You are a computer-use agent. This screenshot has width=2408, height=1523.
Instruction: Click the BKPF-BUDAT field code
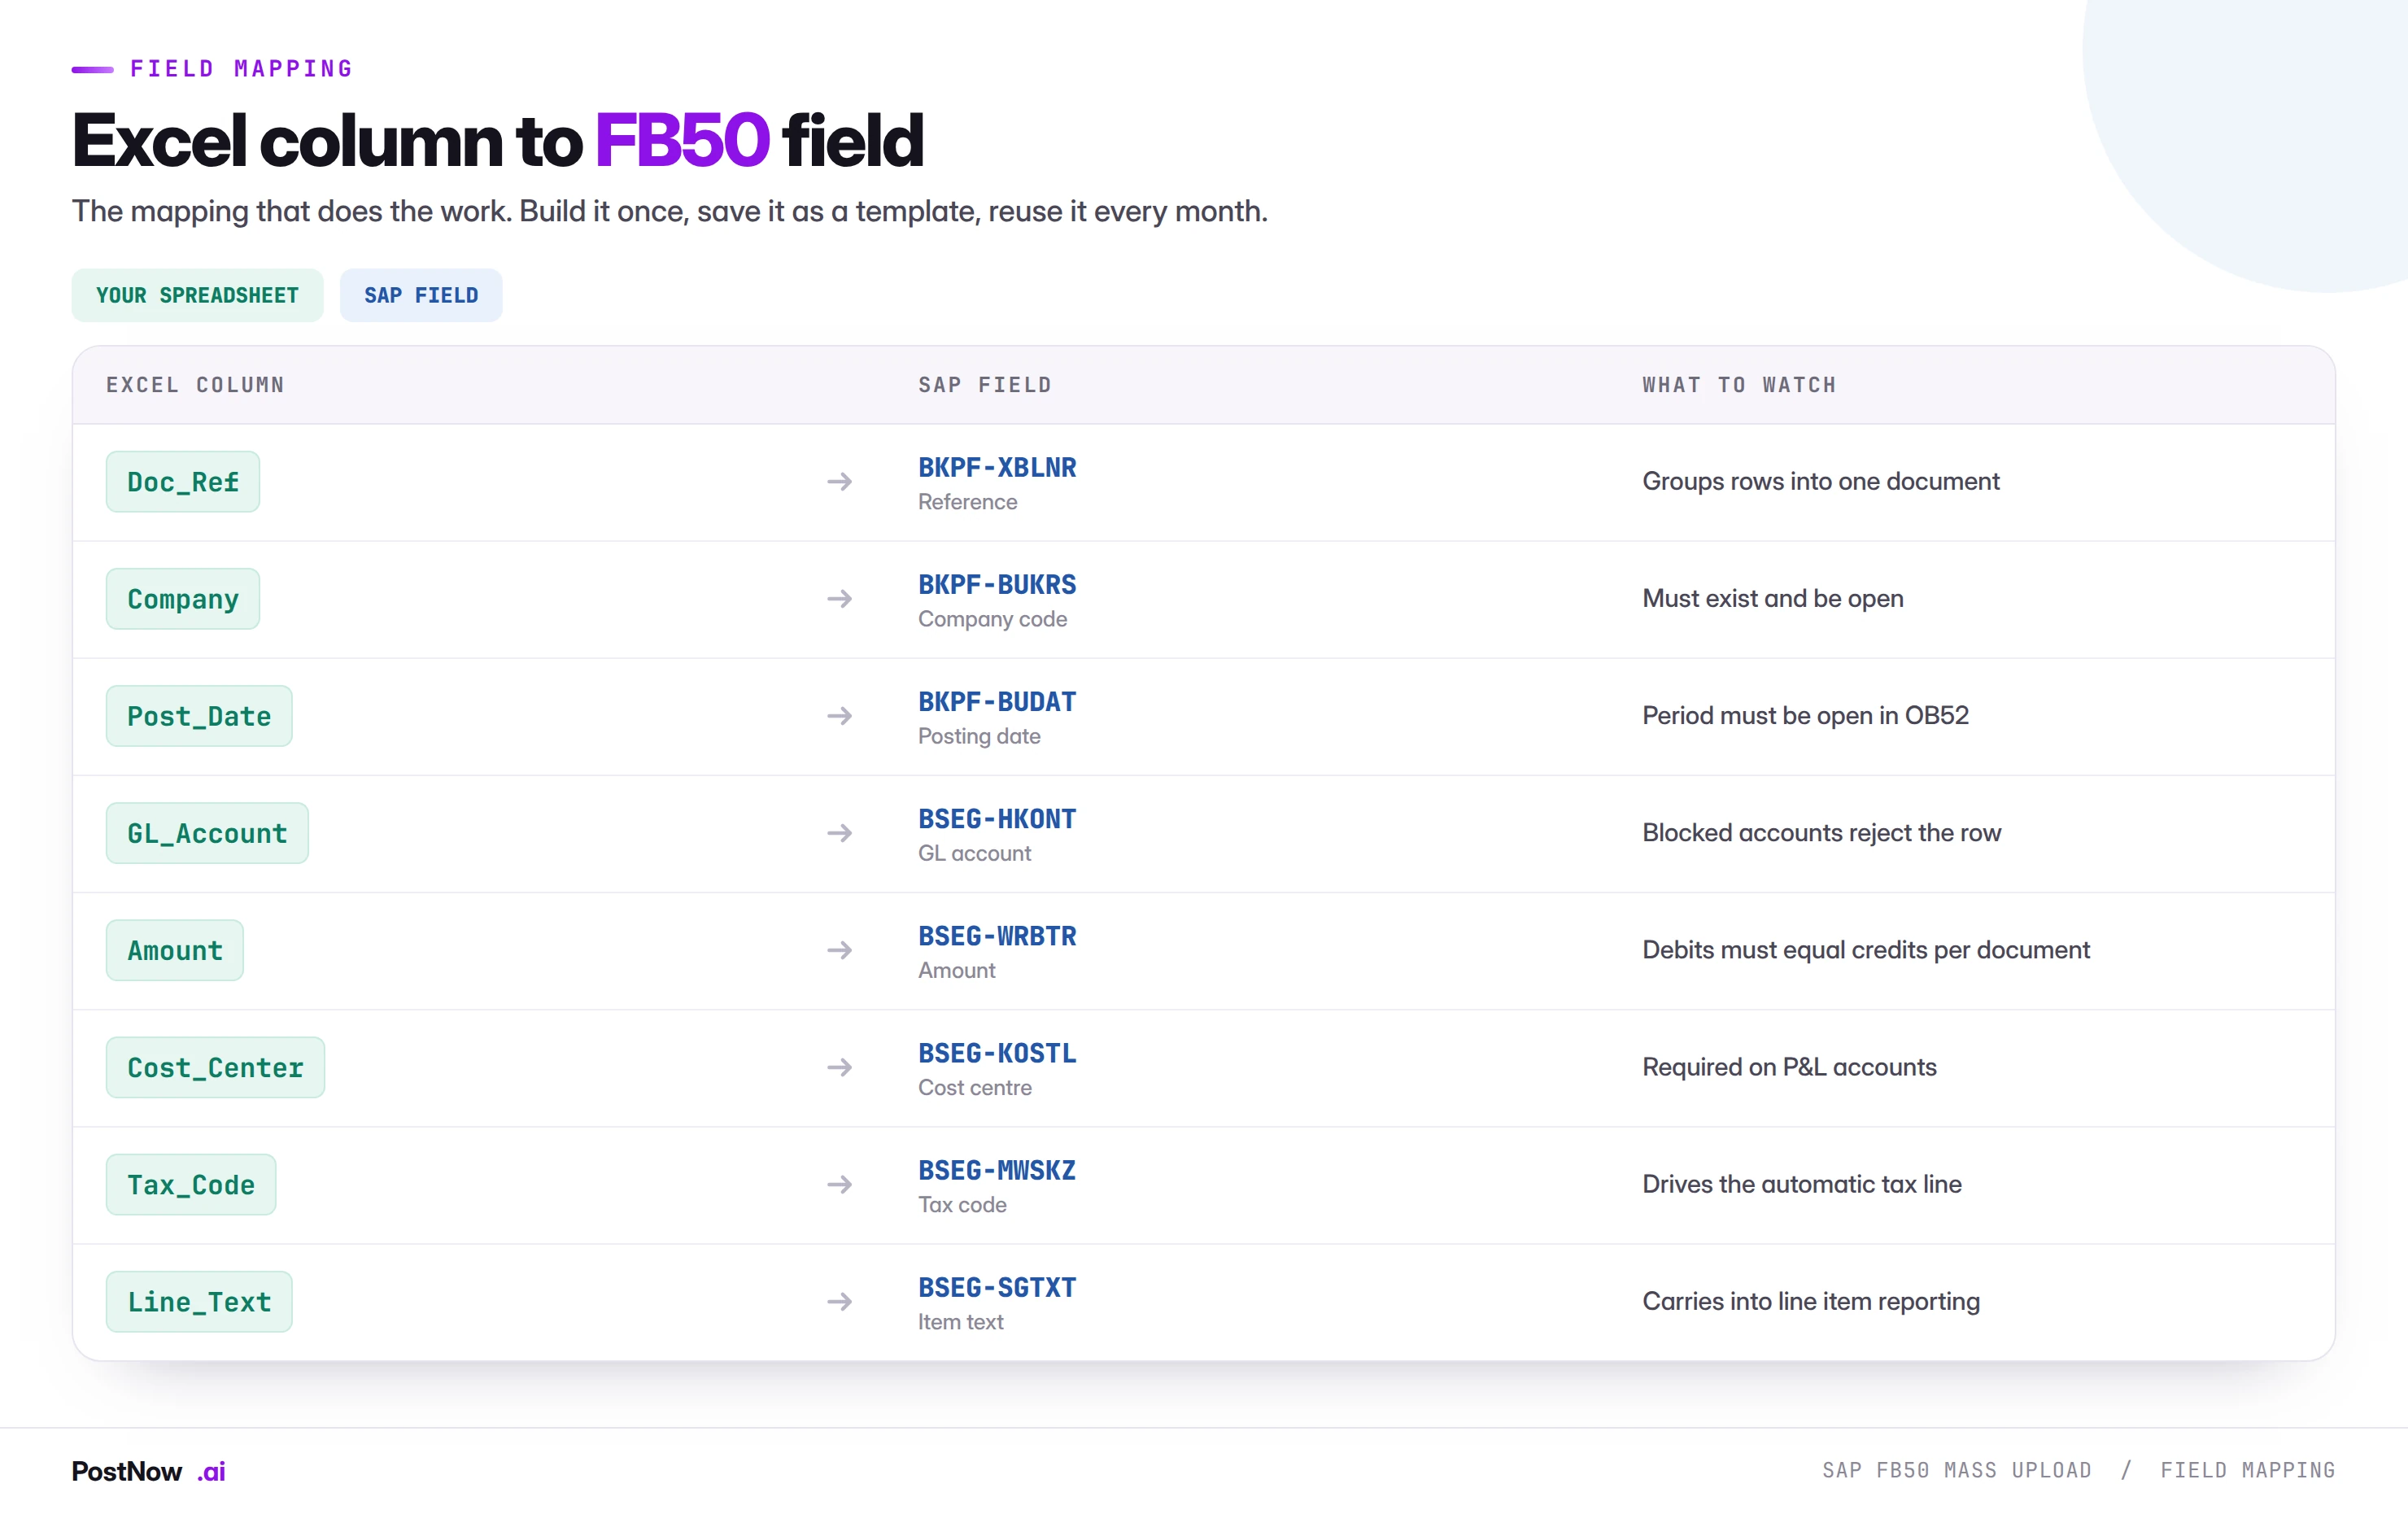point(997,701)
